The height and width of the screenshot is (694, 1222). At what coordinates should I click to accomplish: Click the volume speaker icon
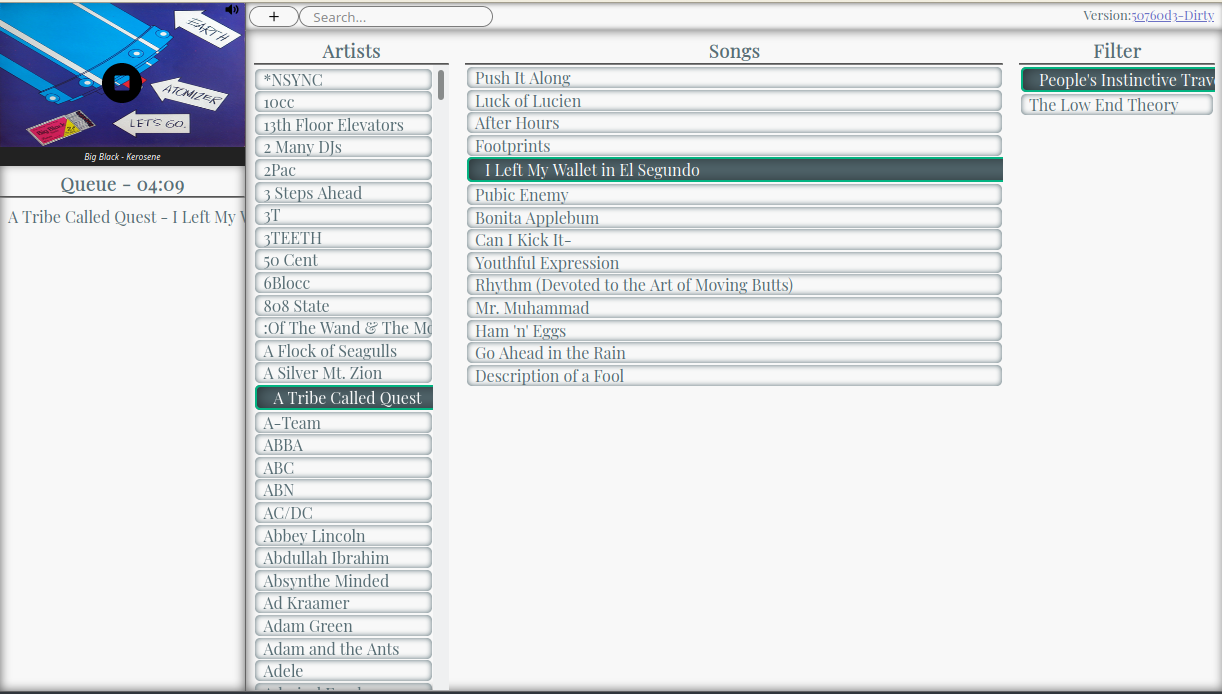point(232,9)
